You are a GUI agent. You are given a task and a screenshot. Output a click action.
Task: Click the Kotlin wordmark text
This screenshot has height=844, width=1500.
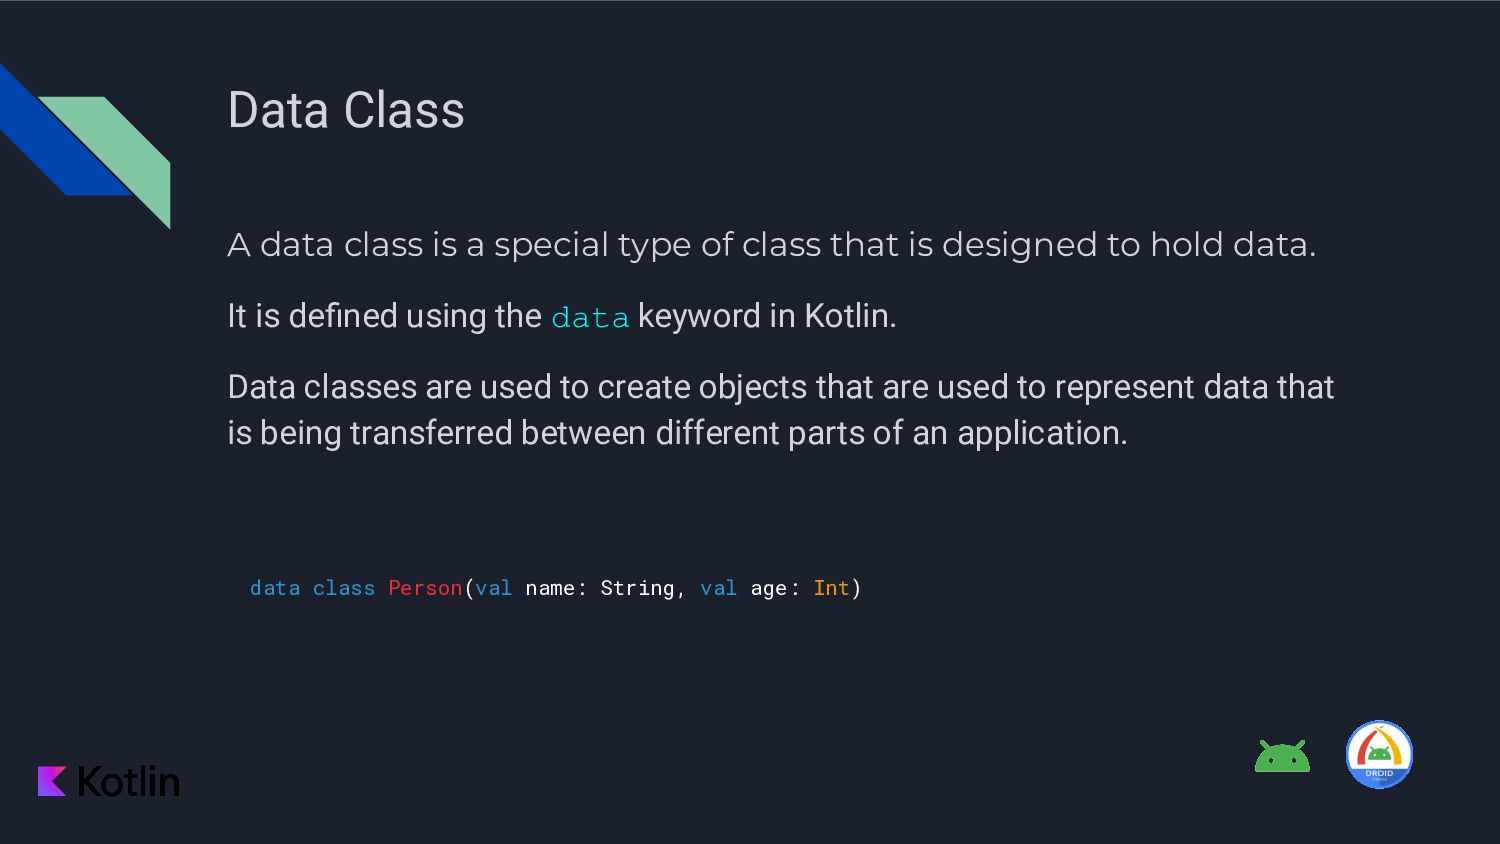pos(129,781)
